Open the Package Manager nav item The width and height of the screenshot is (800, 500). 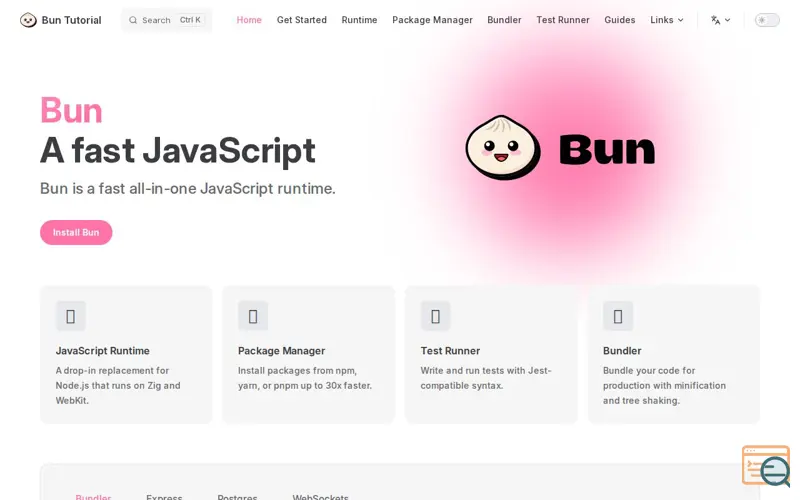click(x=432, y=20)
